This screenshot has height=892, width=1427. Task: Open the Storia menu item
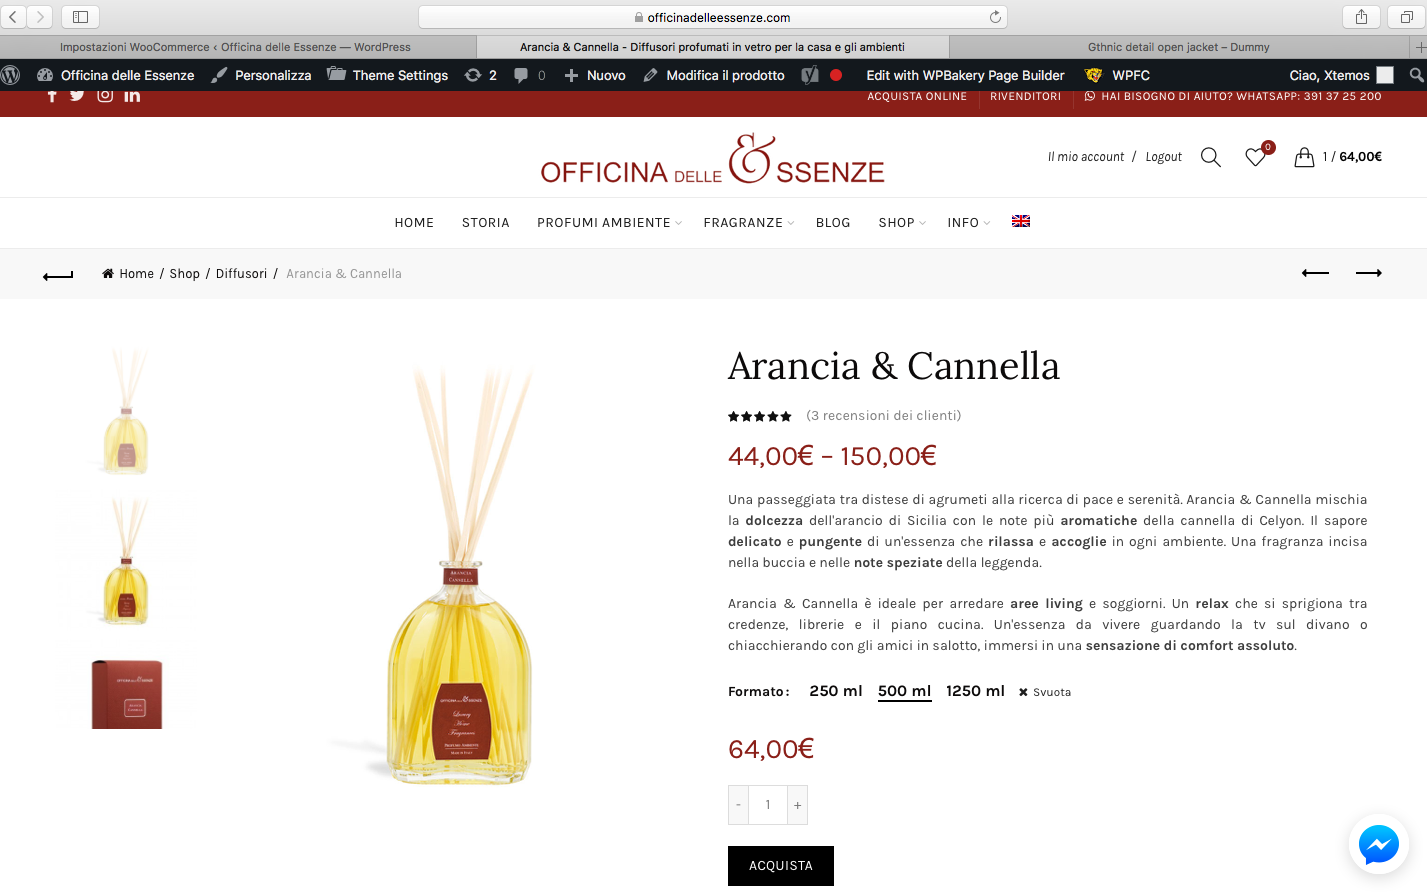coord(486,223)
